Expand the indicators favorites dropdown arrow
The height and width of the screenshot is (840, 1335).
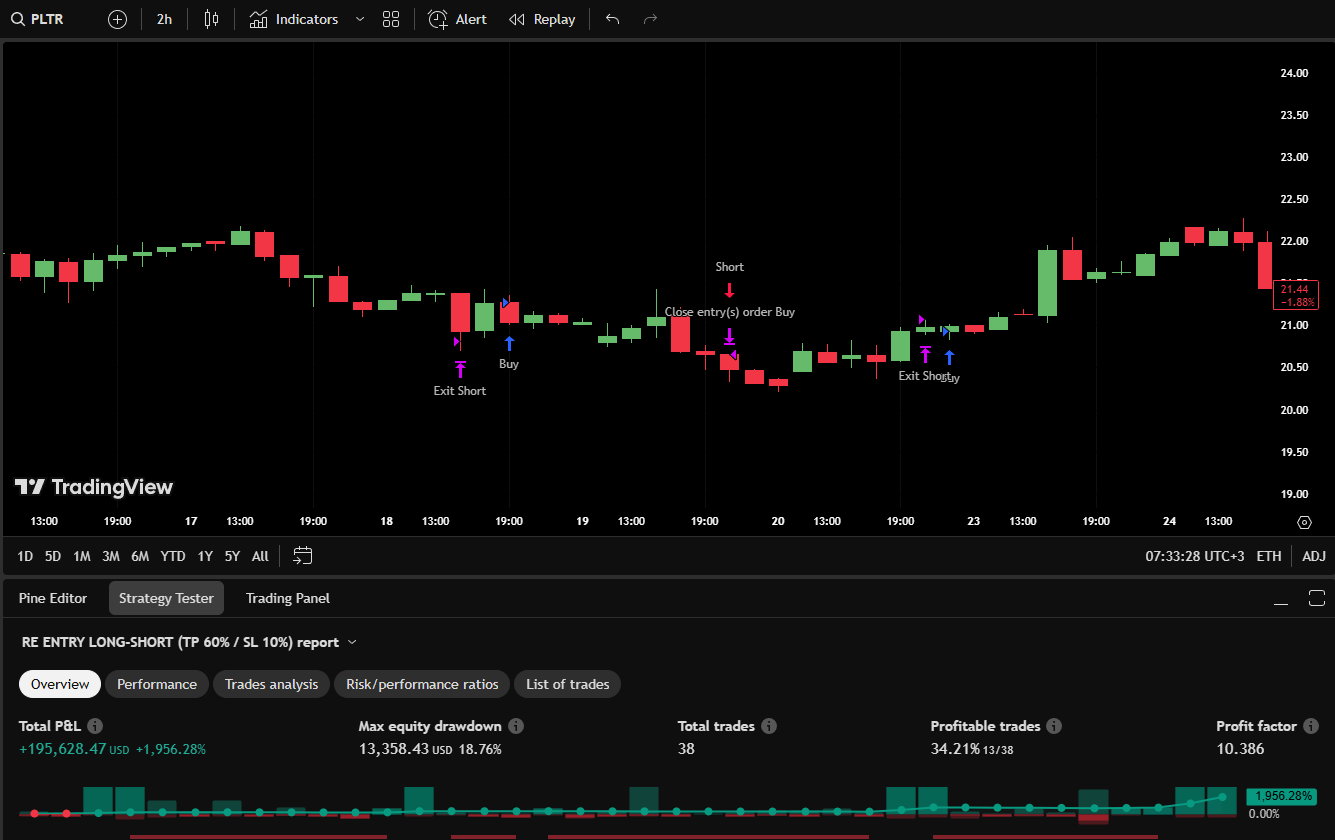[x=360, y=19]
